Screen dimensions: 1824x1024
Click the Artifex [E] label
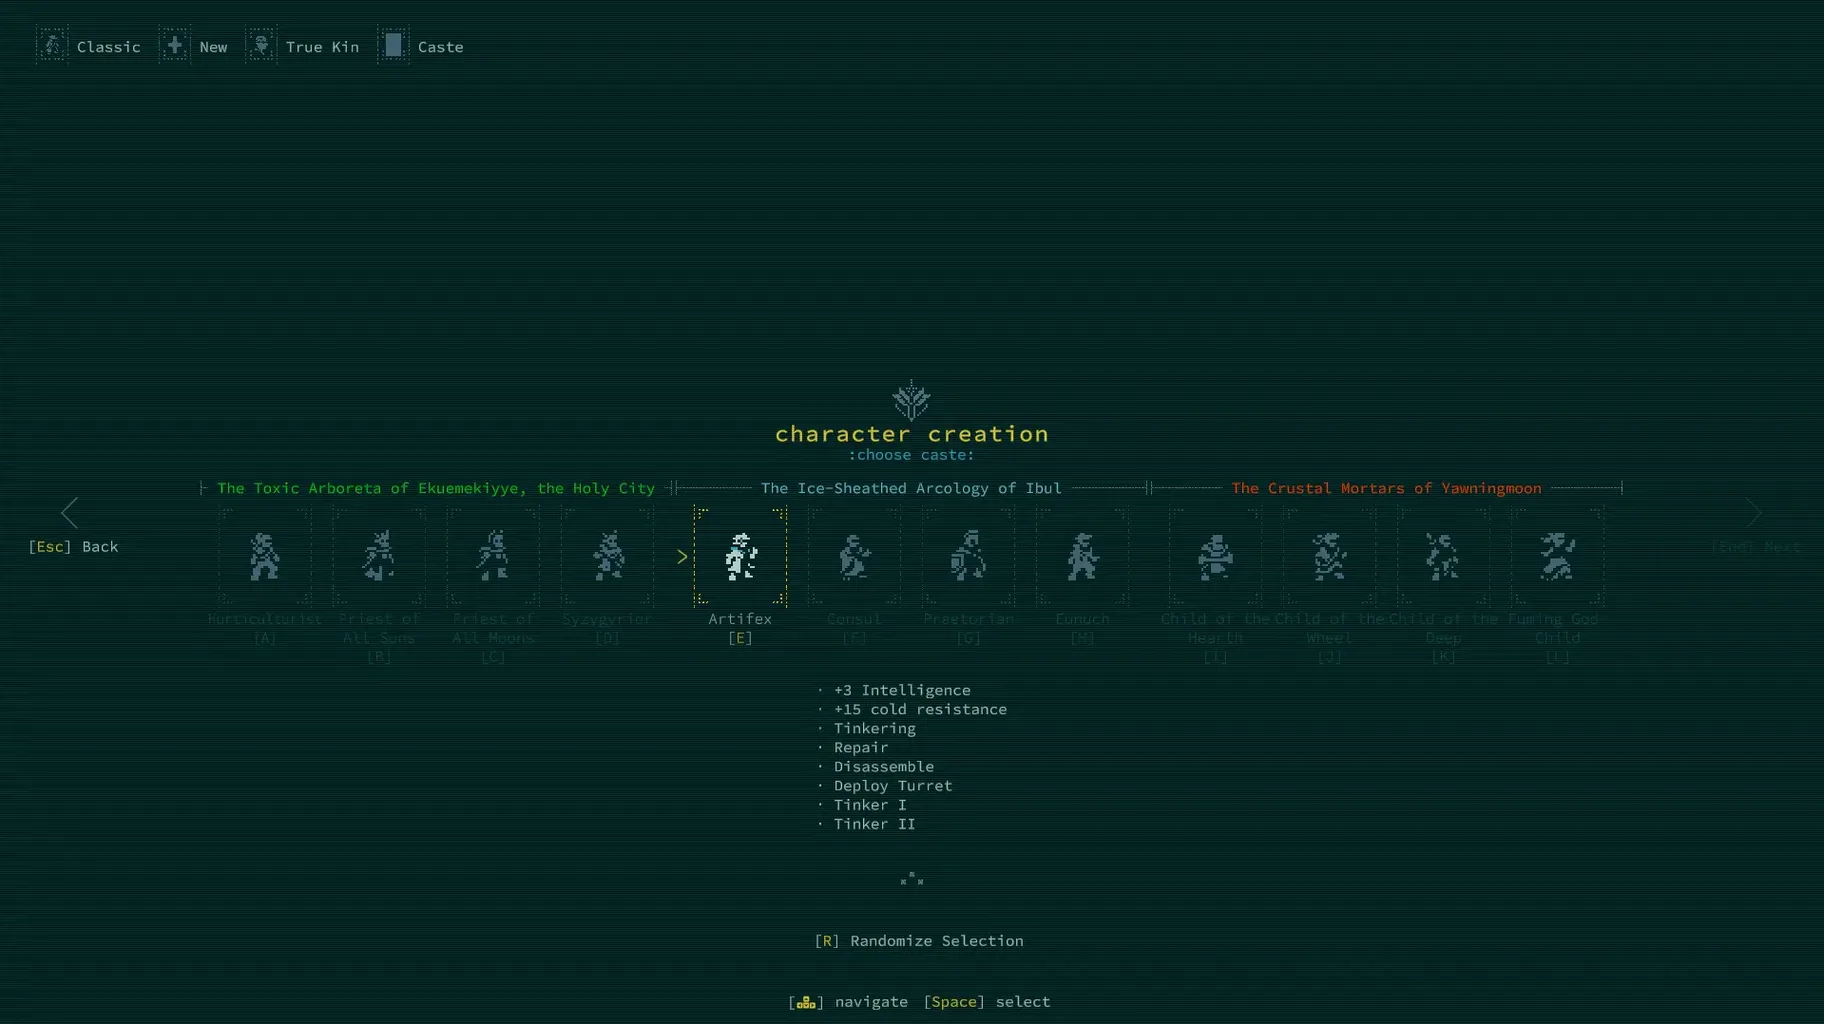pos(740,628)
